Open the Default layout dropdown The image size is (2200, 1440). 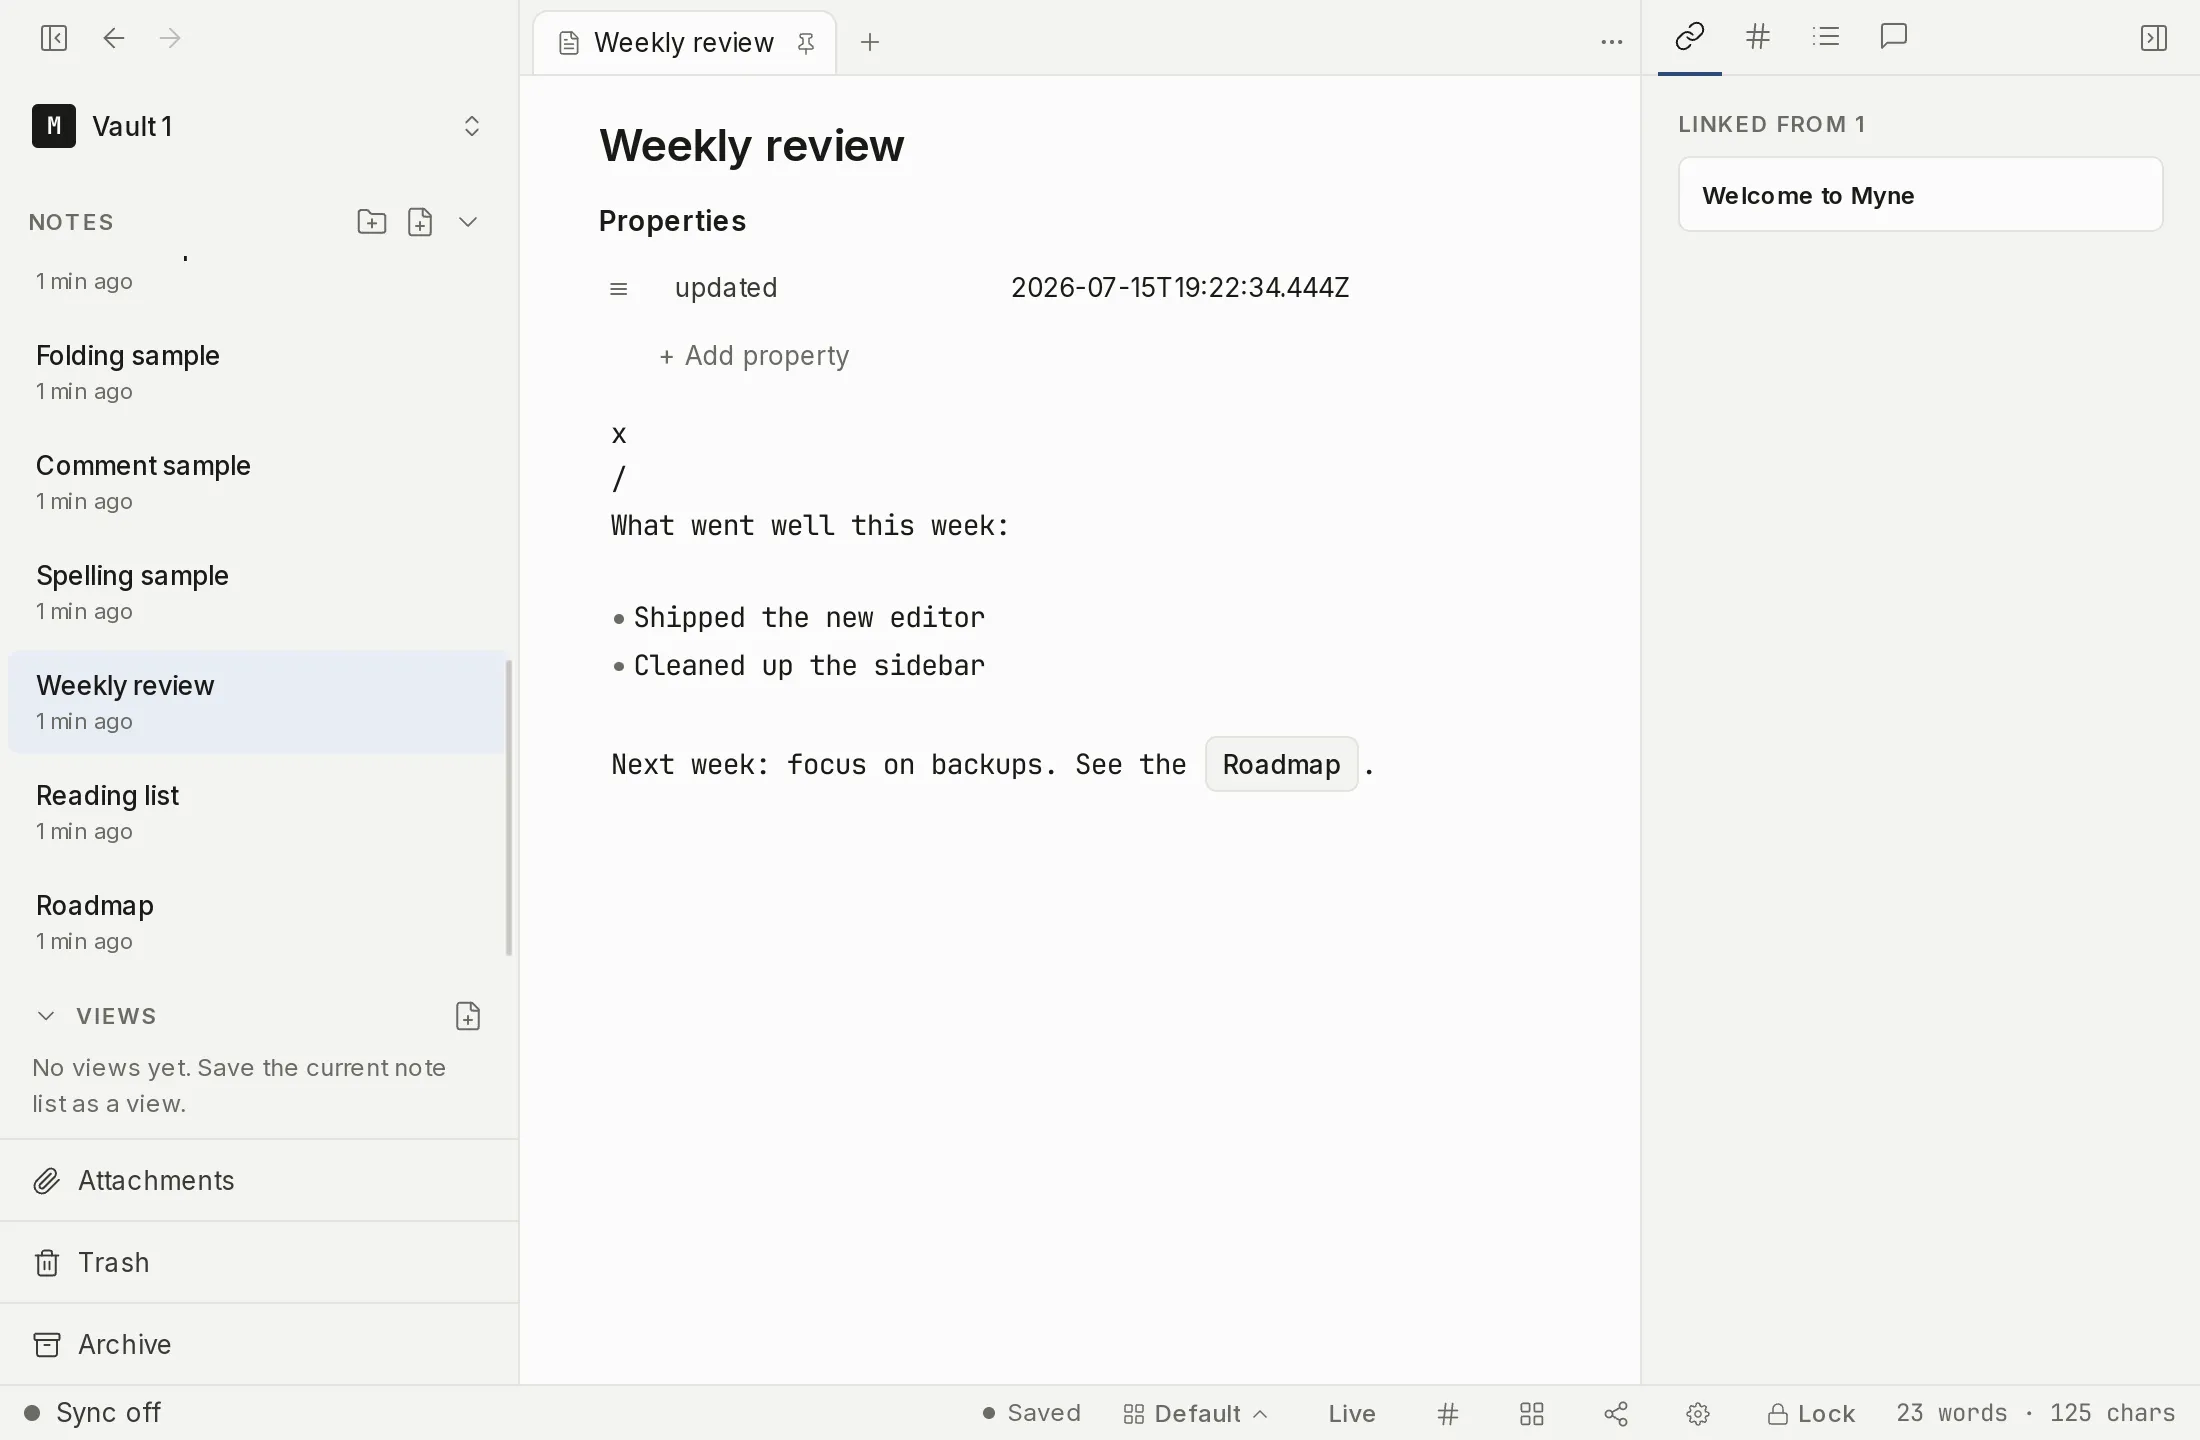[1195, 1414]
